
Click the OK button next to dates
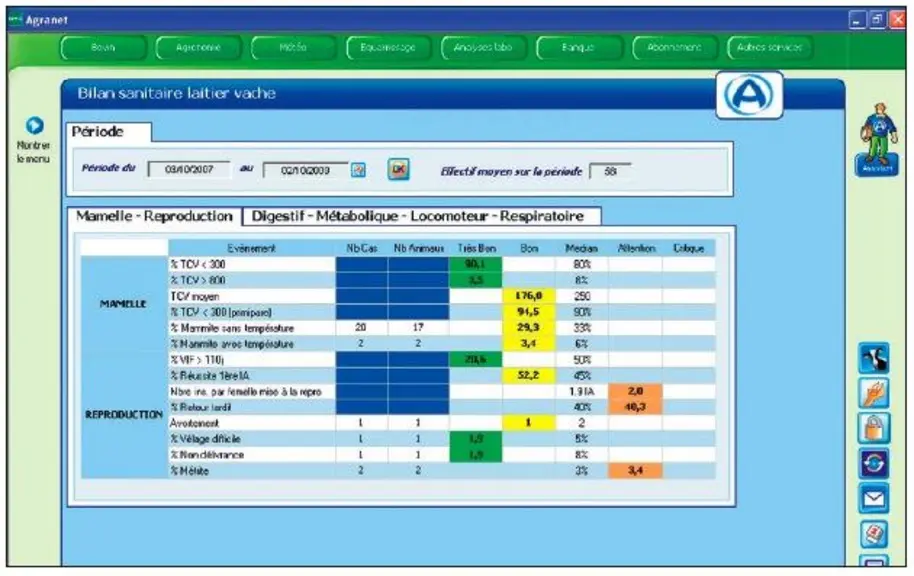point(399,169)
